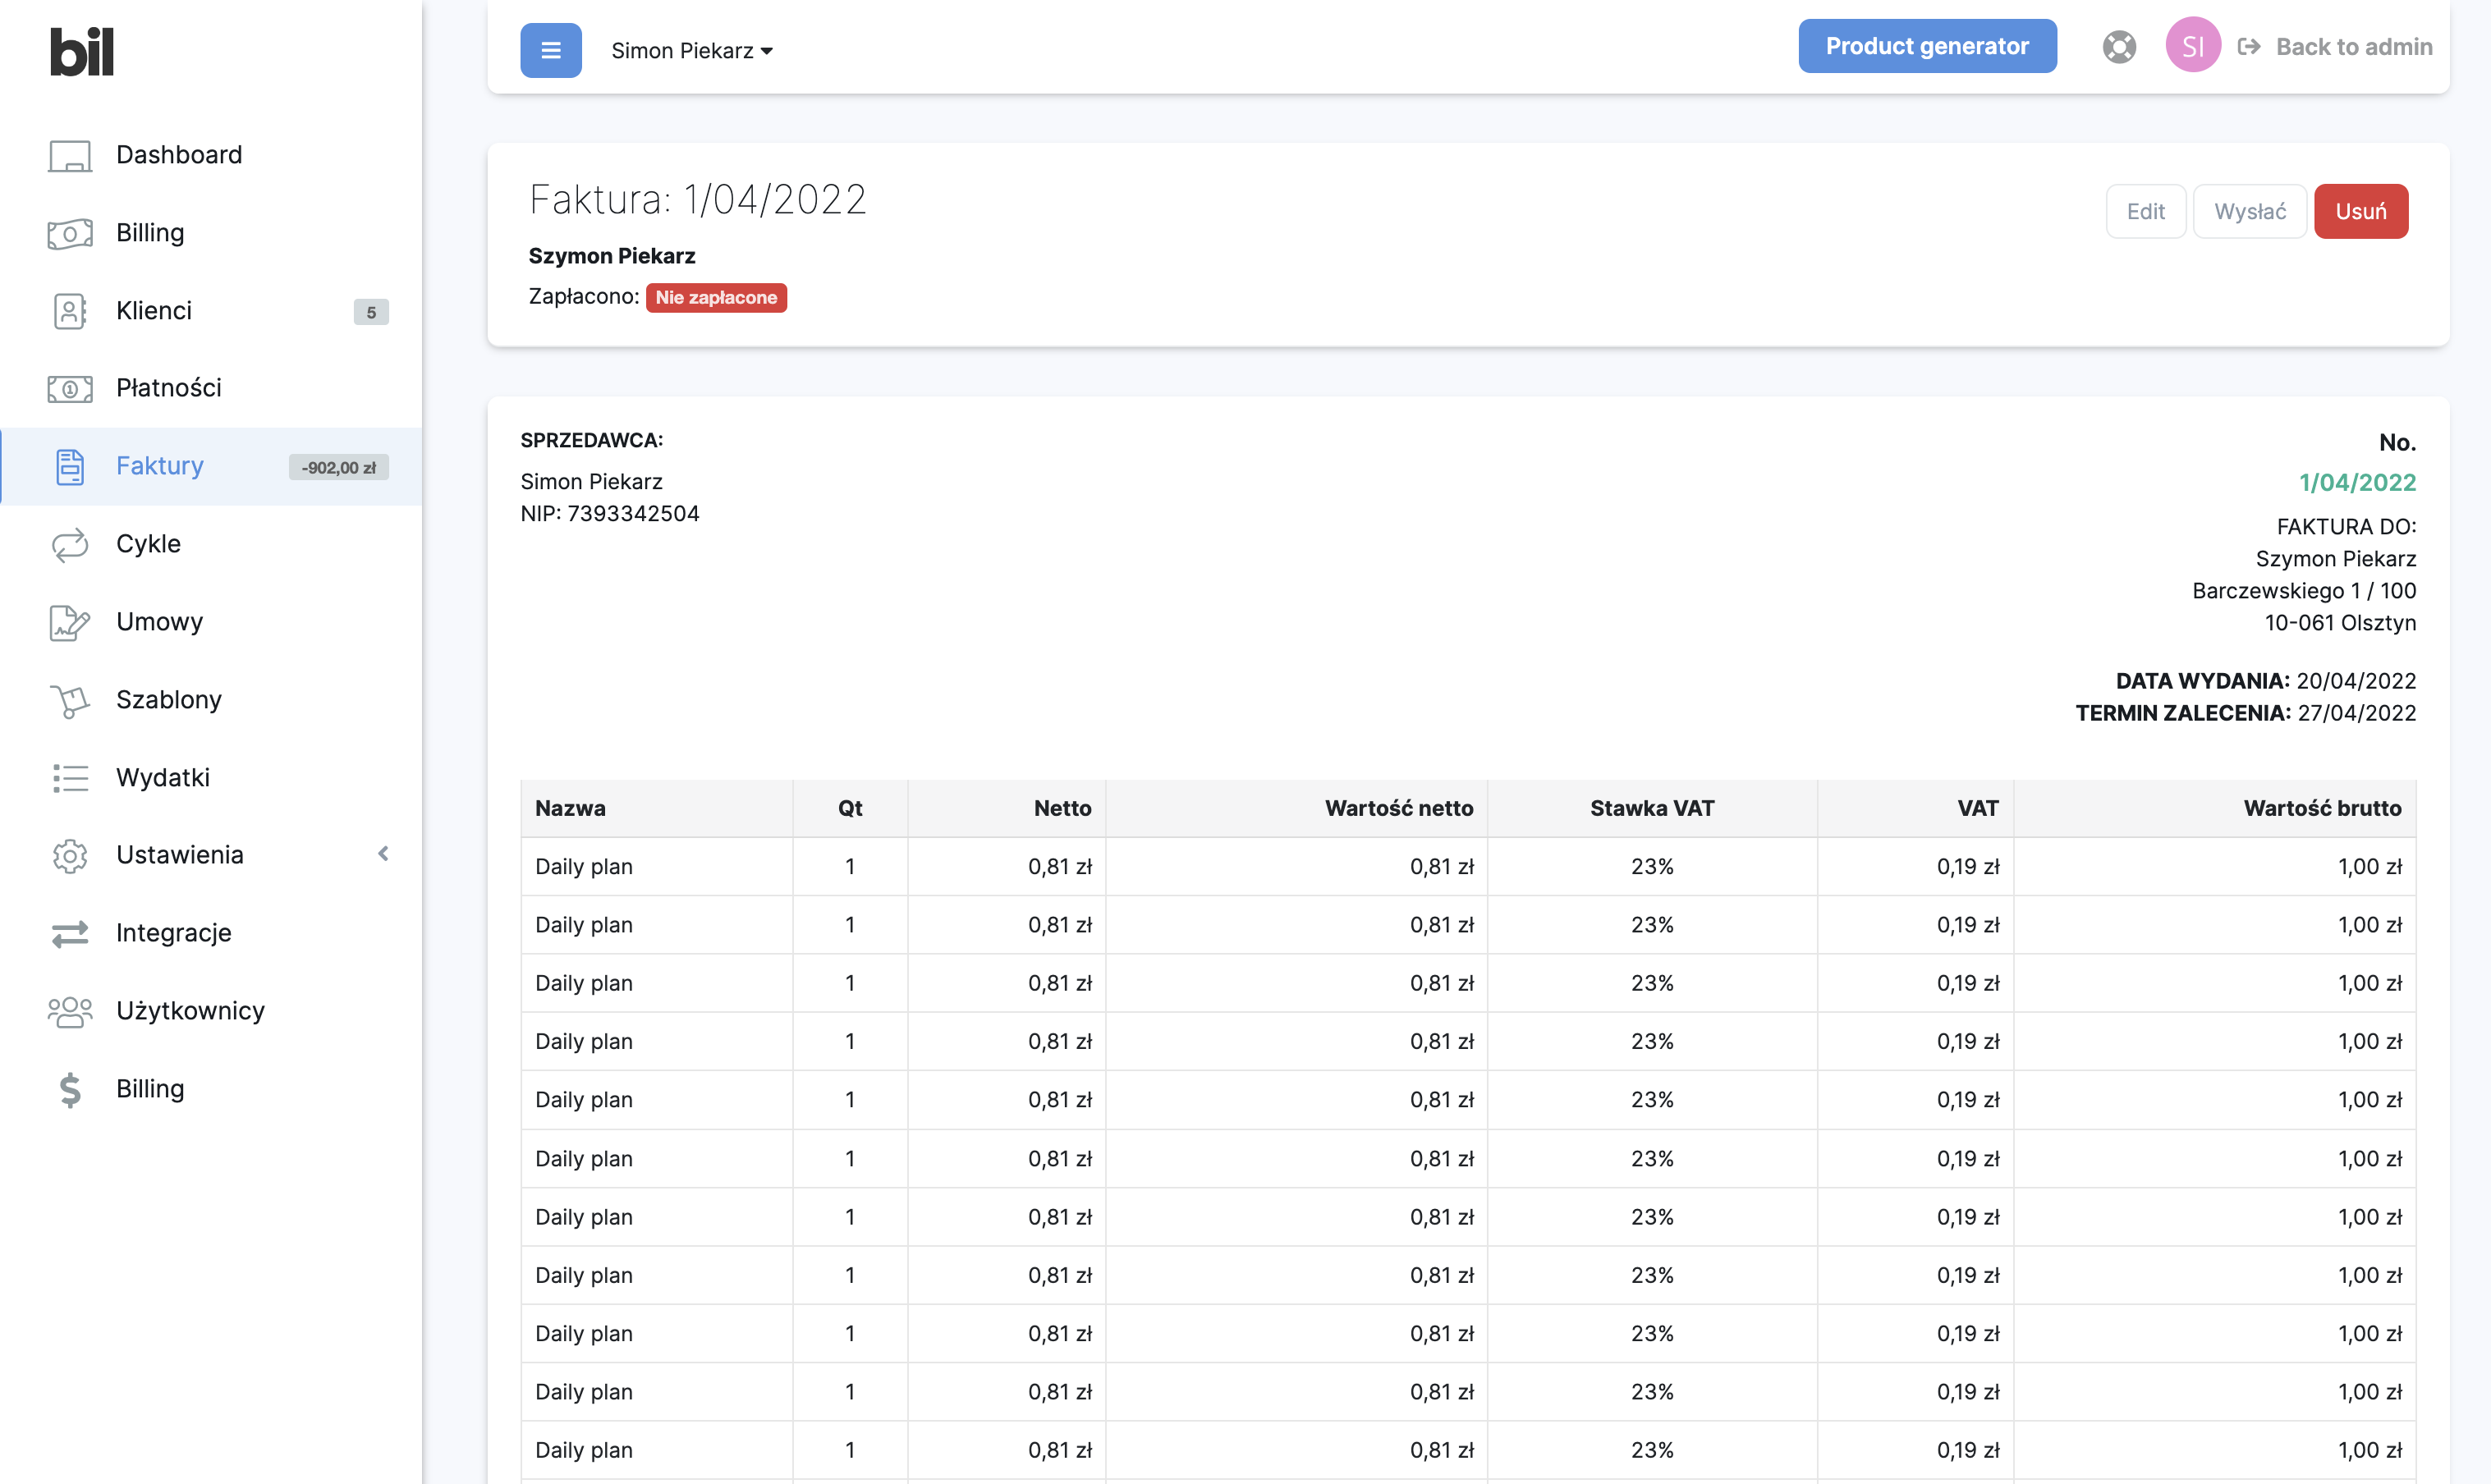The width and height of the screenshot is (2491, 1484).
Task: Open the SI user avatar menu
Action: click(2192, 46)
